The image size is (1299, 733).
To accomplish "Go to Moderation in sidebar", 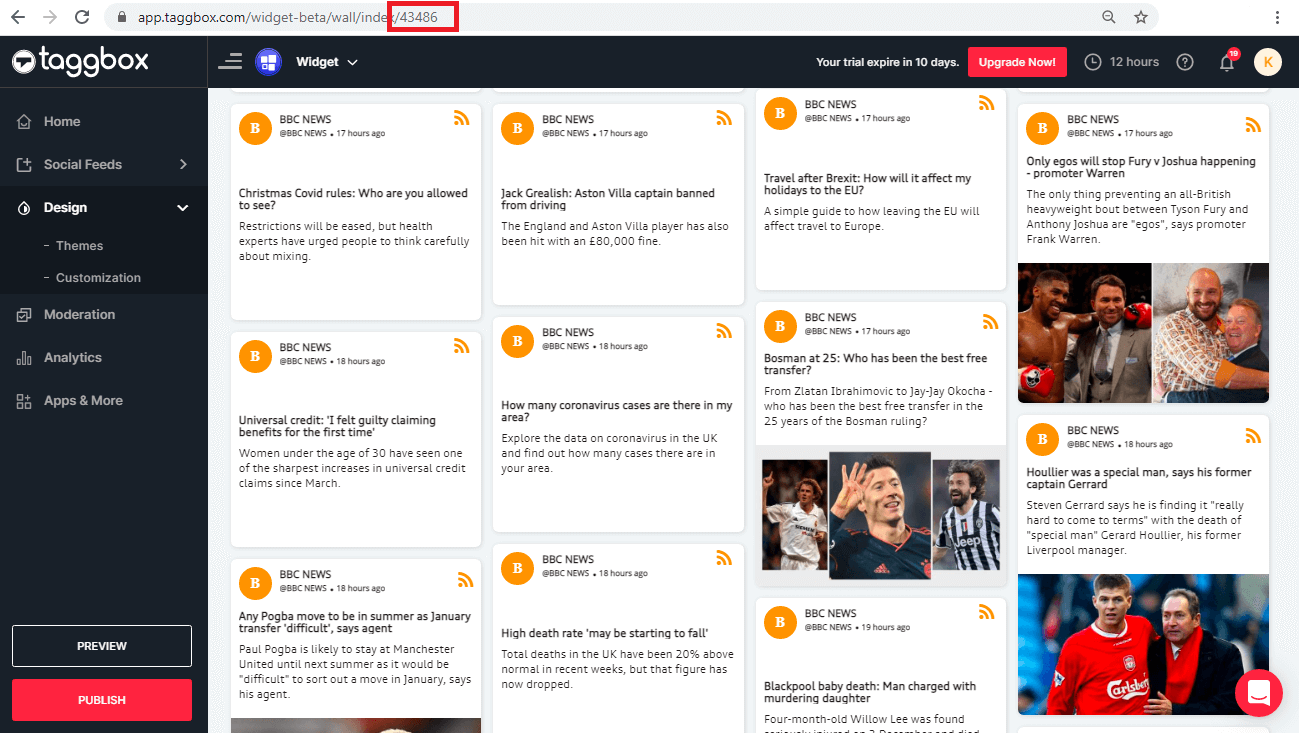I will point(79,314).
